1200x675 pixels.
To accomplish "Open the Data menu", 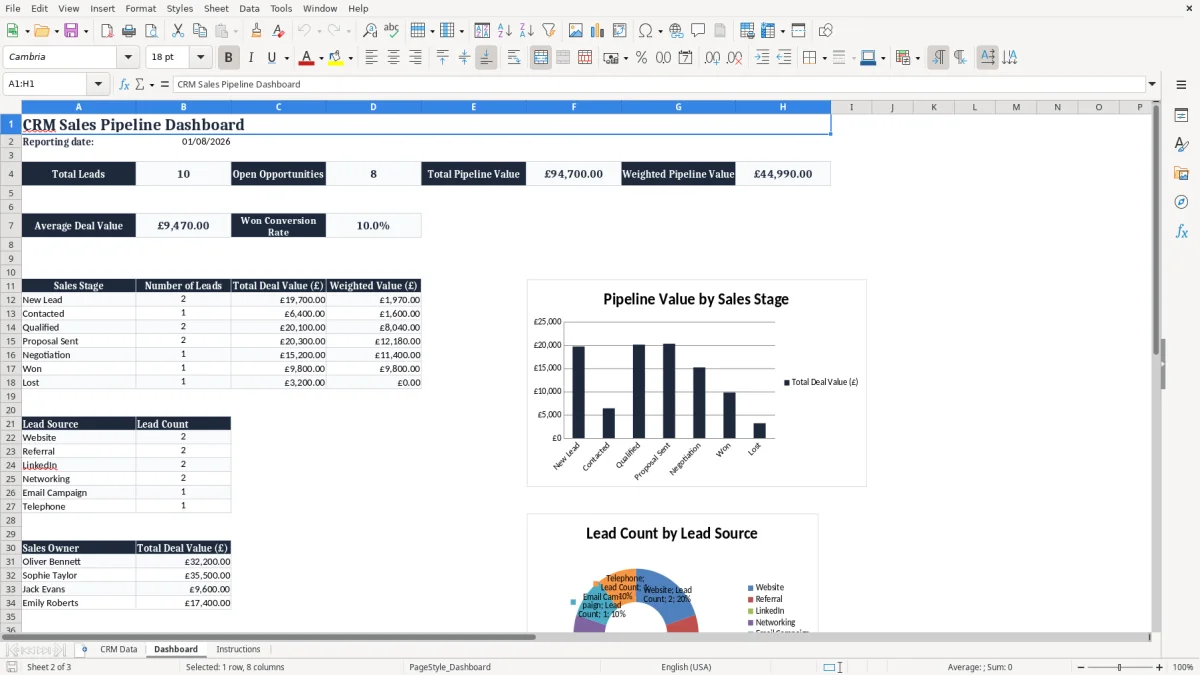I will (249, 8).
